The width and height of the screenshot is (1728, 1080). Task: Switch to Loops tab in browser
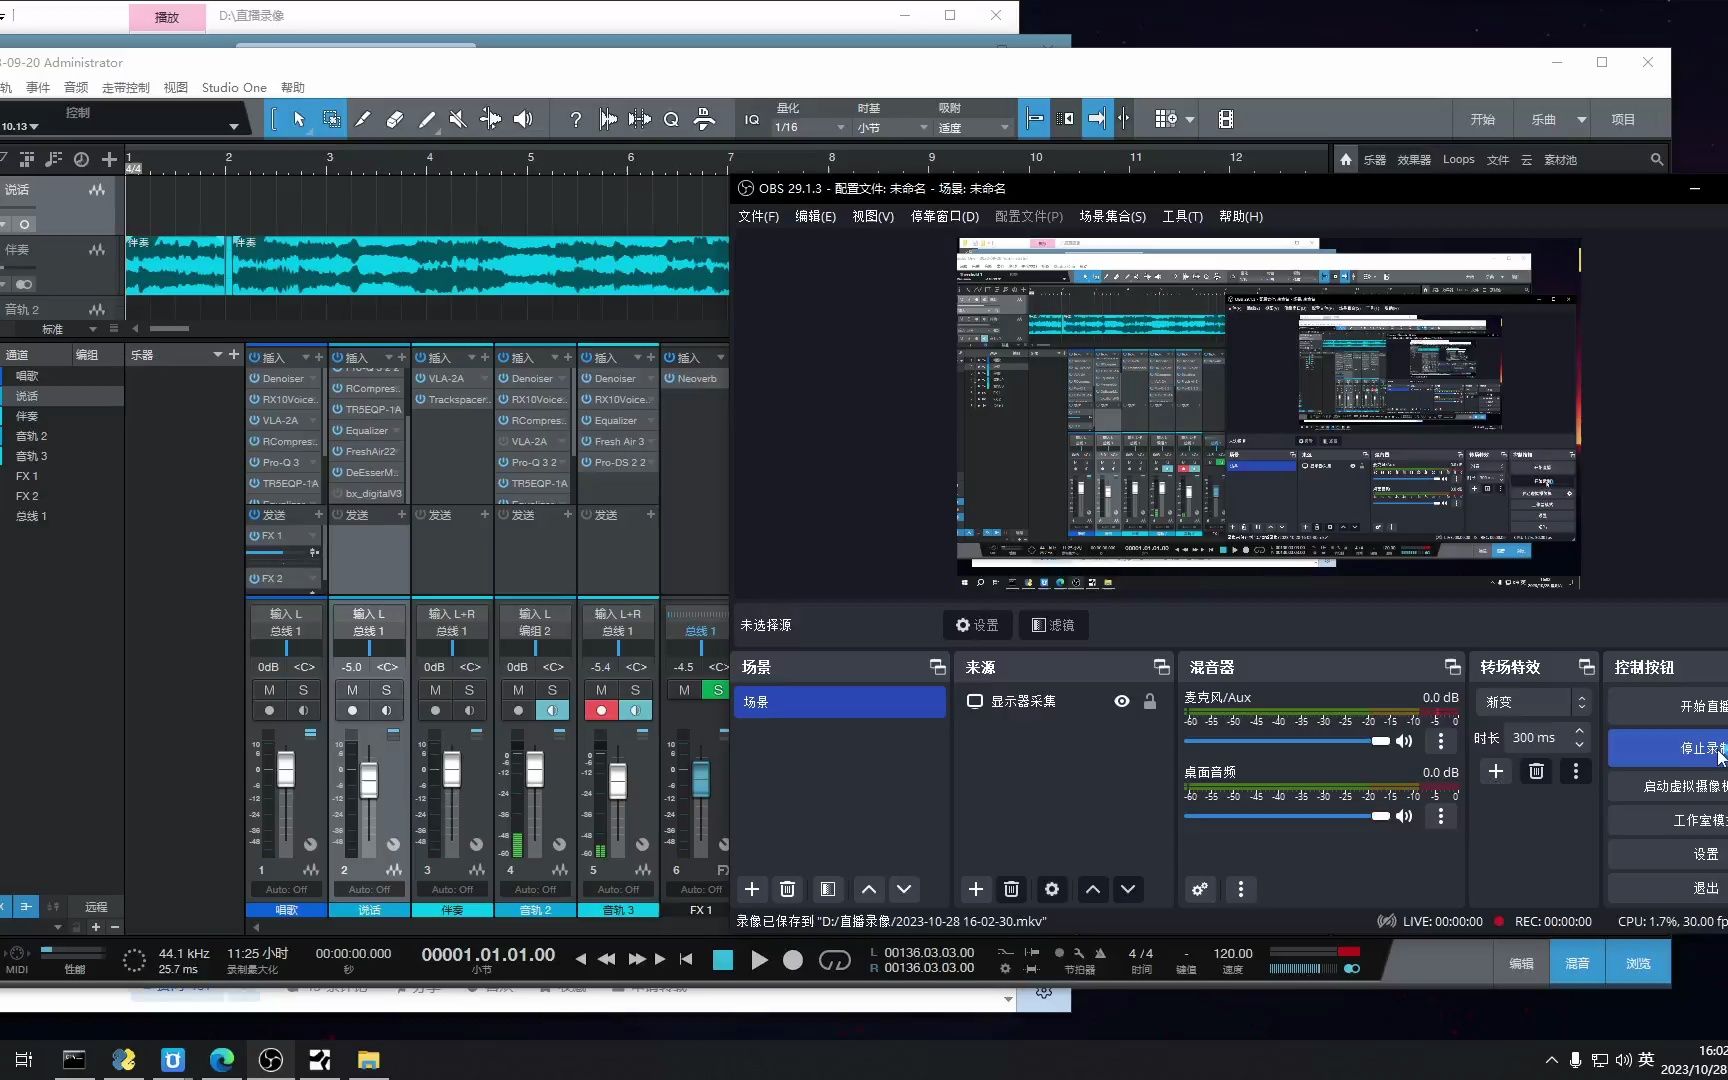coord(1458,159)
